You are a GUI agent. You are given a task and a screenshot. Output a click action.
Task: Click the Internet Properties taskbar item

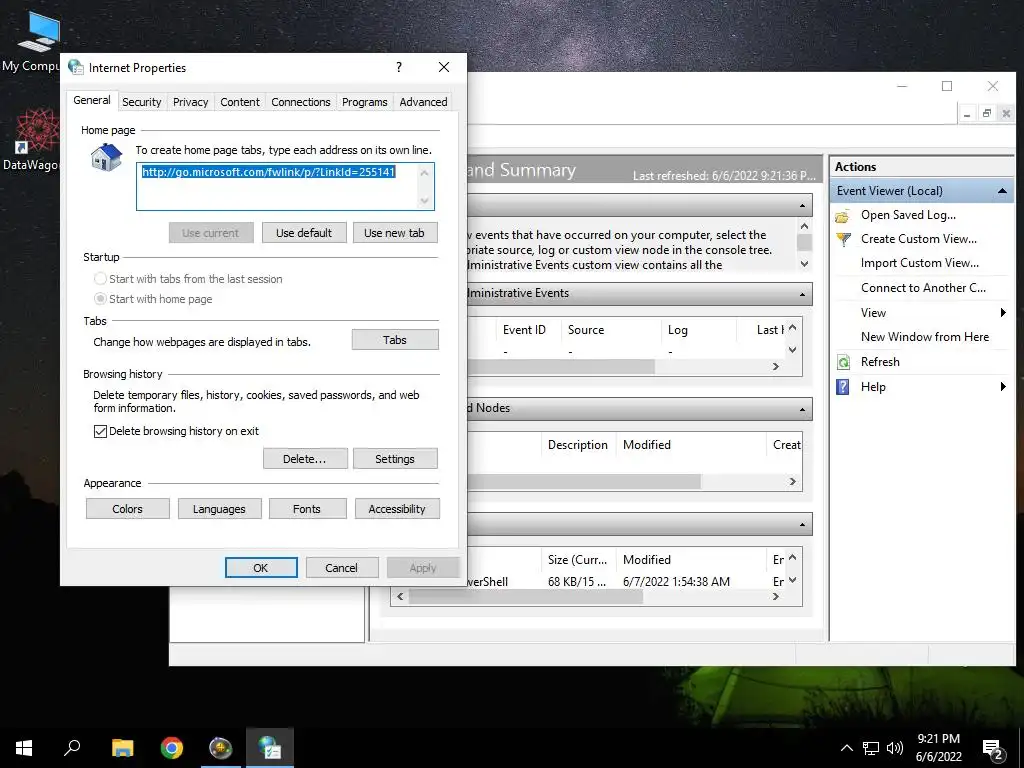pos(270,748)
